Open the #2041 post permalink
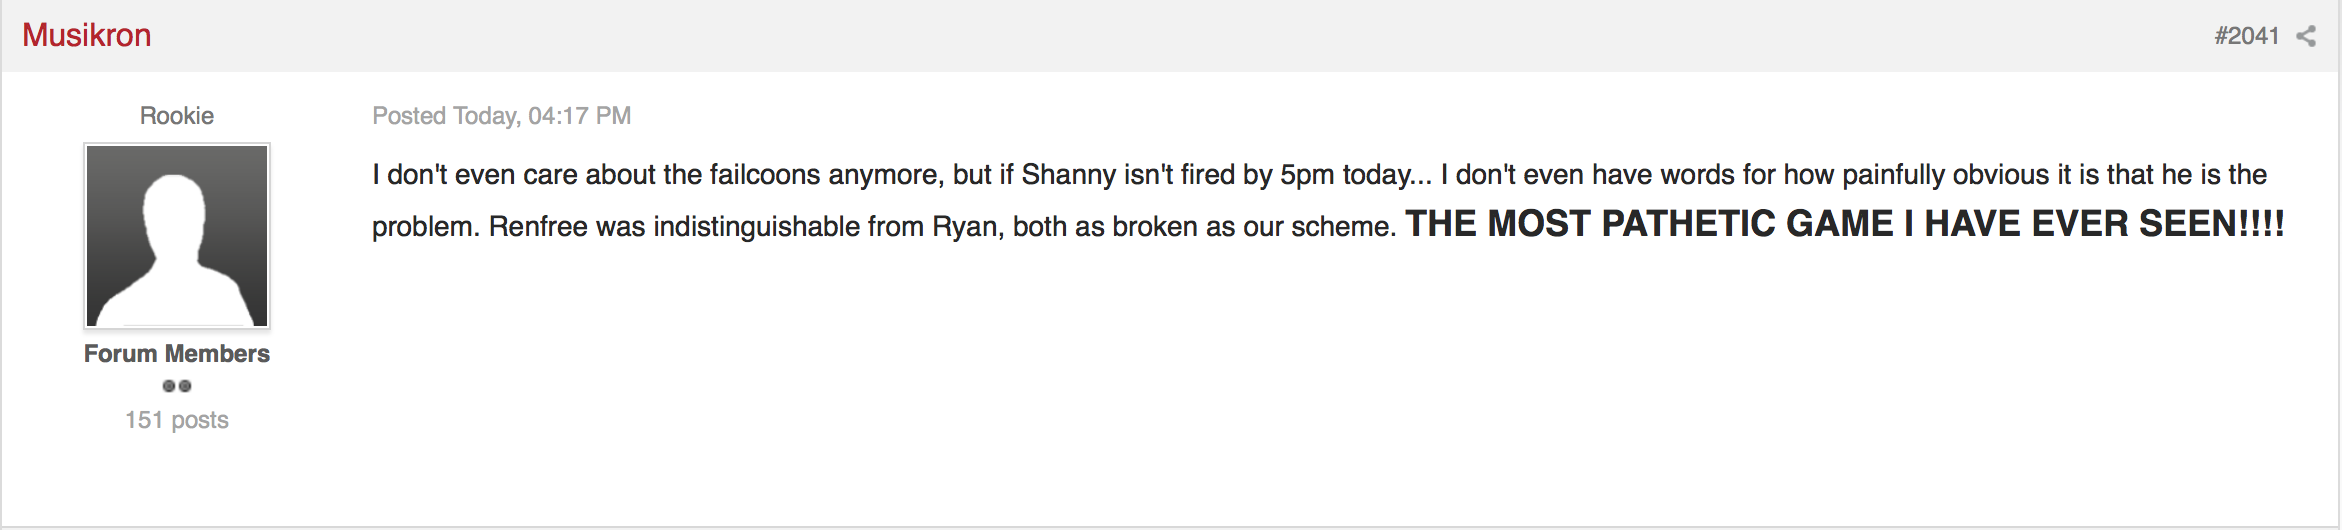This screenshot has height=530, width=2342. 2246,36
